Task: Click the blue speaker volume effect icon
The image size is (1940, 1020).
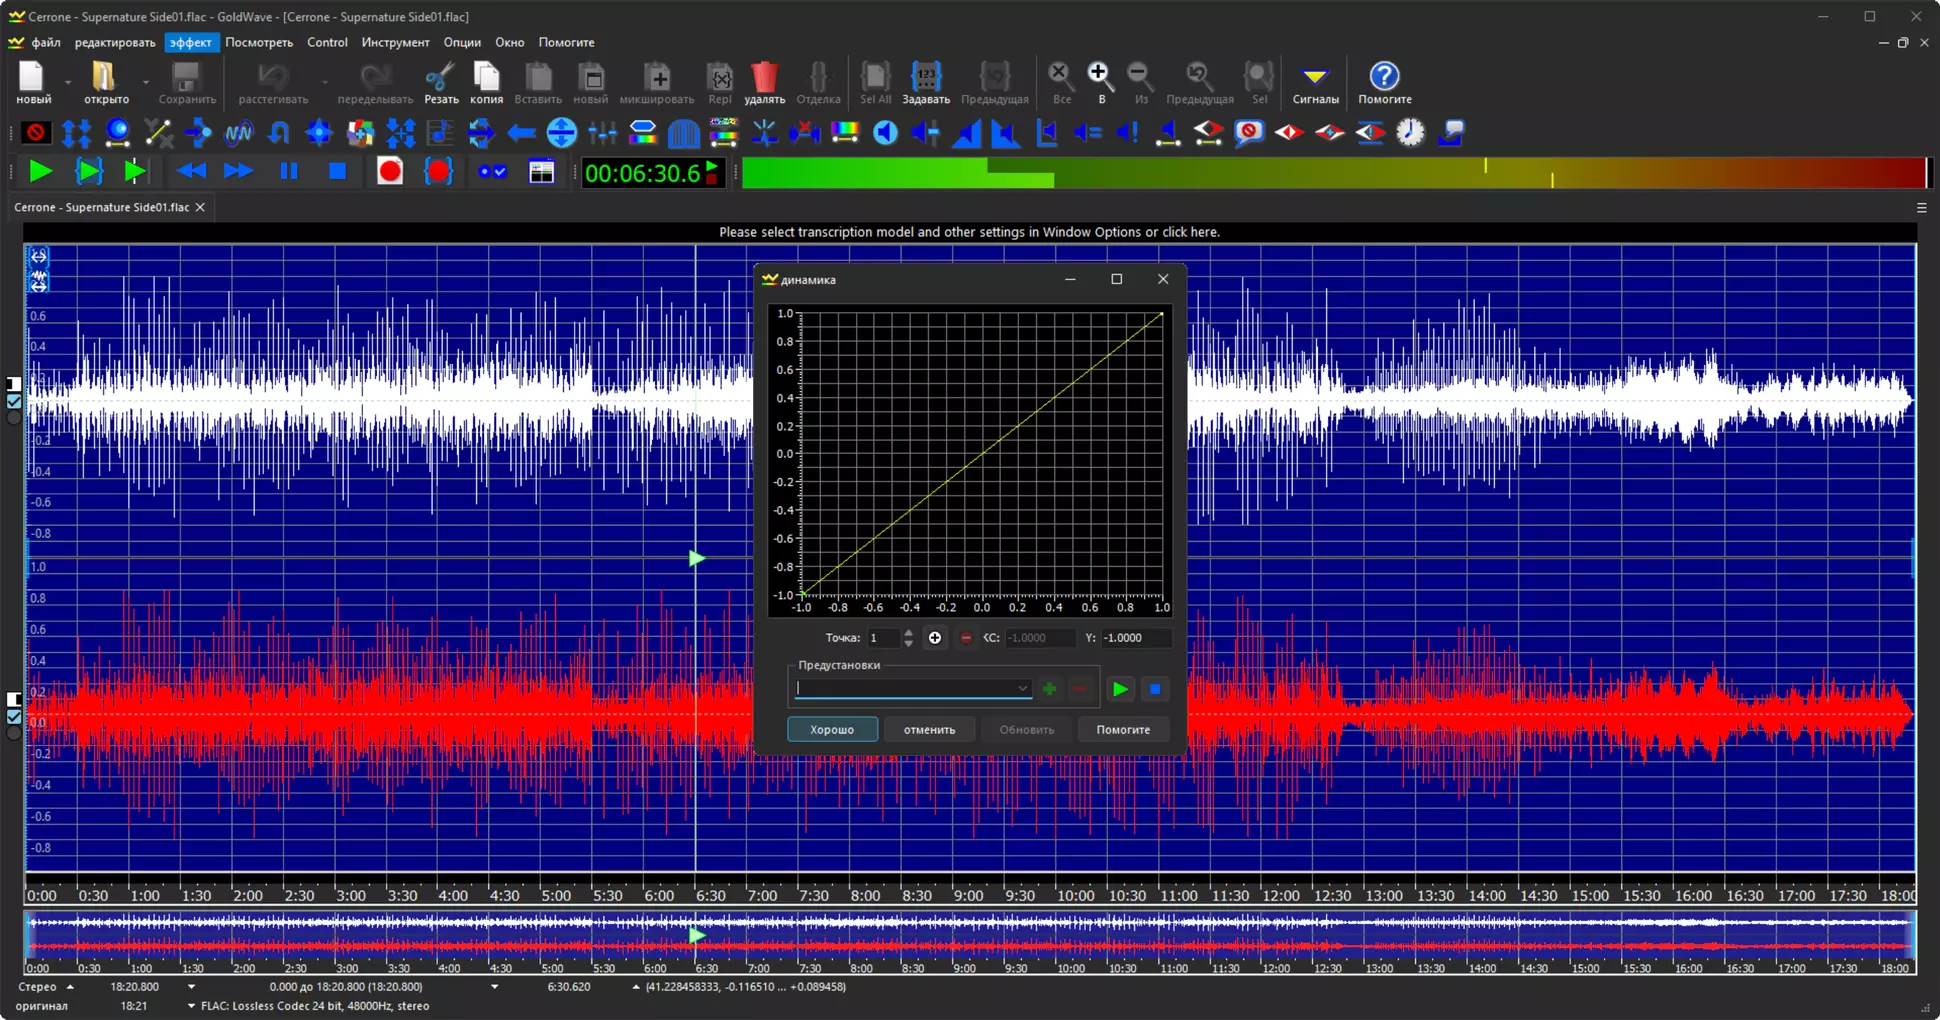Action: coord(885,132)
